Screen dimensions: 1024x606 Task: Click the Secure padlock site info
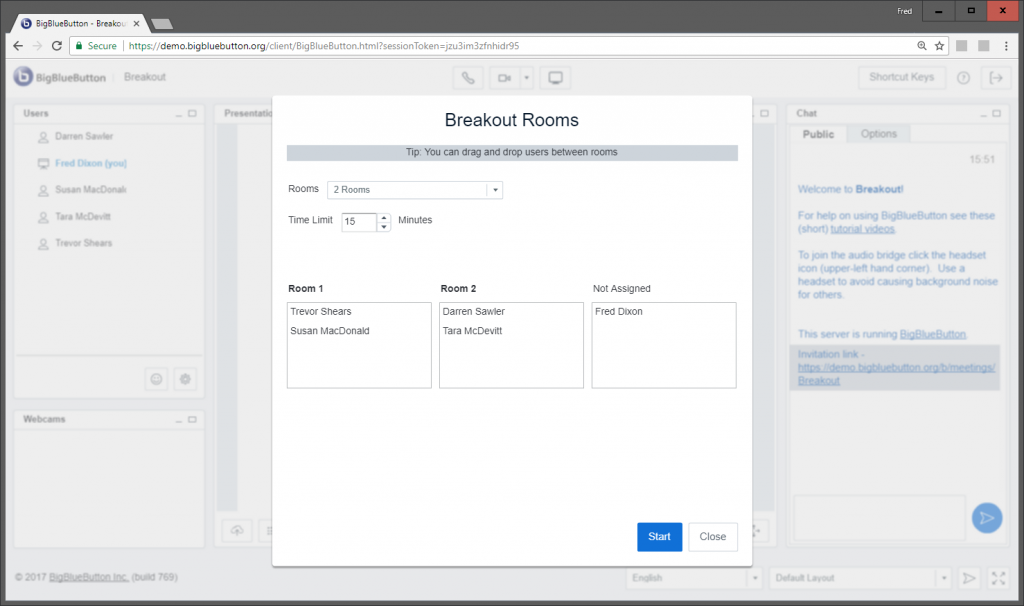(96, 46)
